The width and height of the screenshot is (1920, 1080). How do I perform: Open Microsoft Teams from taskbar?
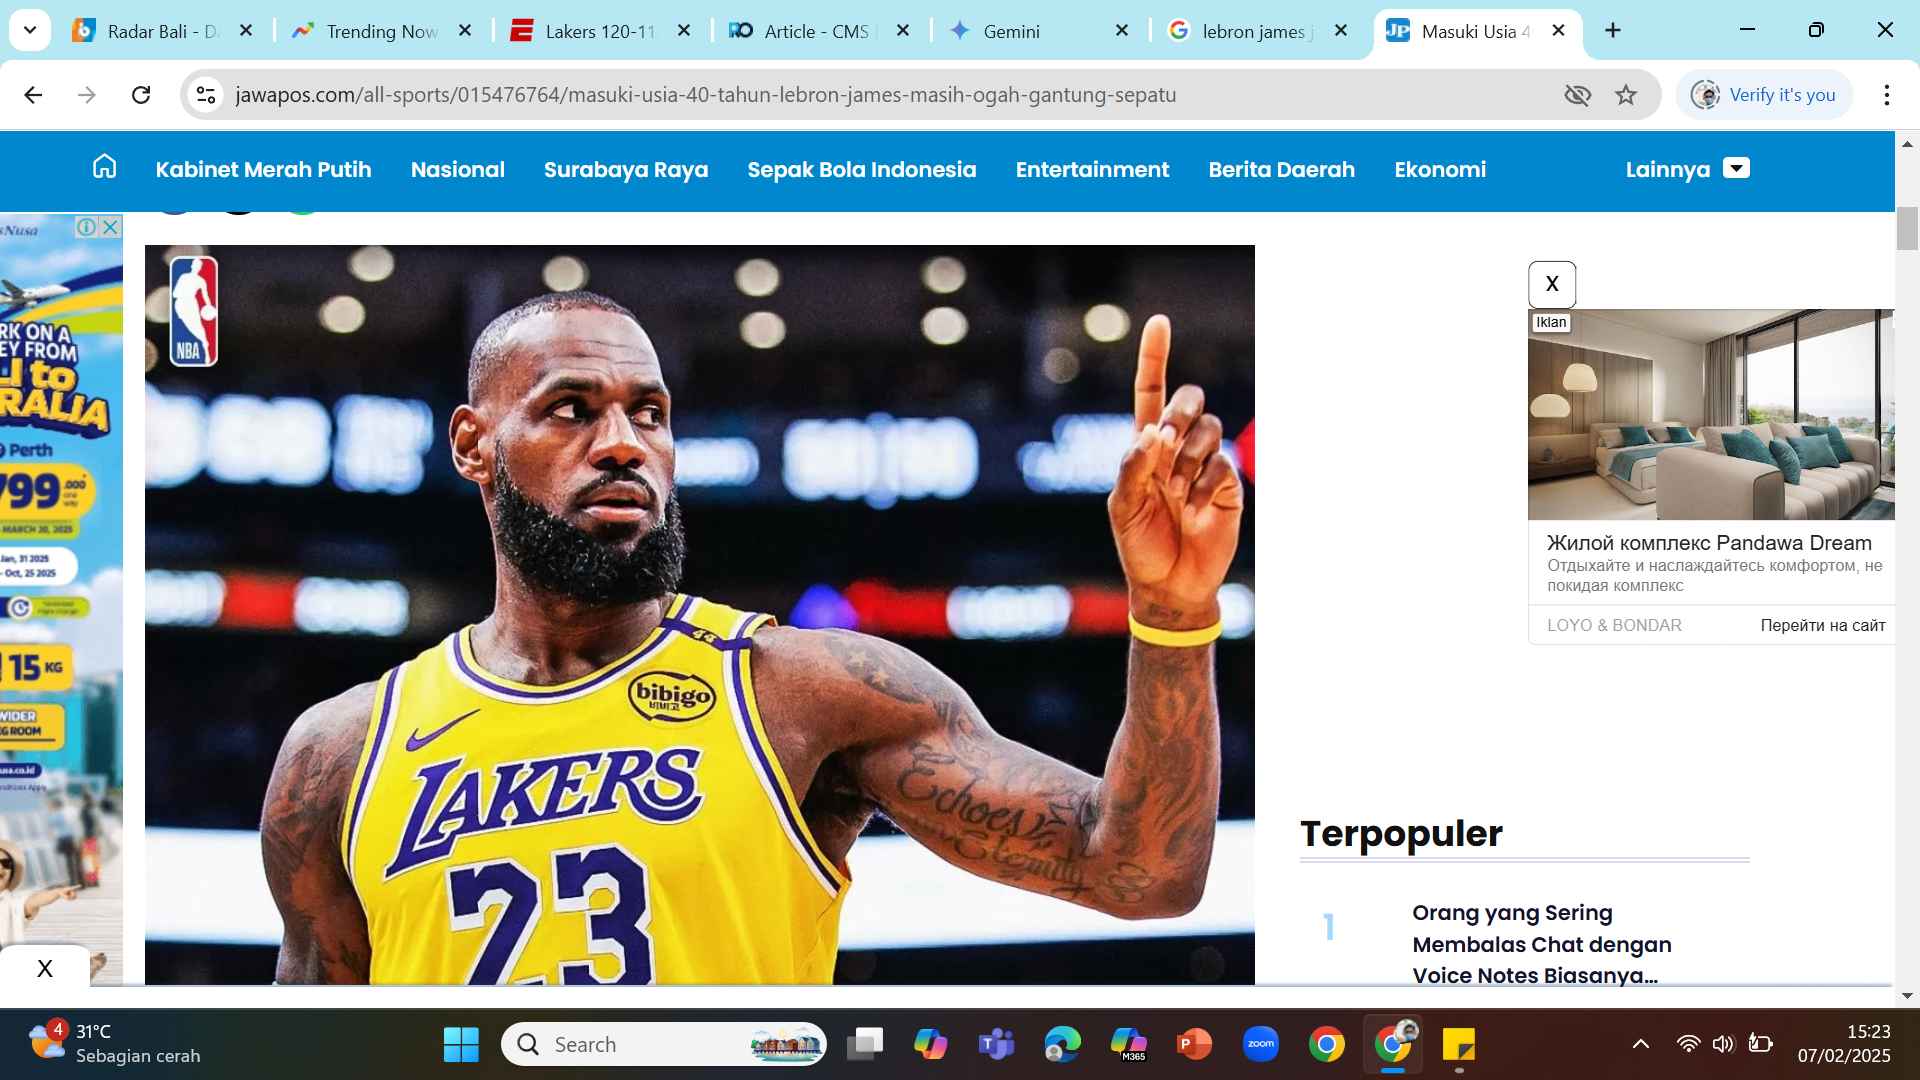pyautogui.click(x=997, y=1045)
